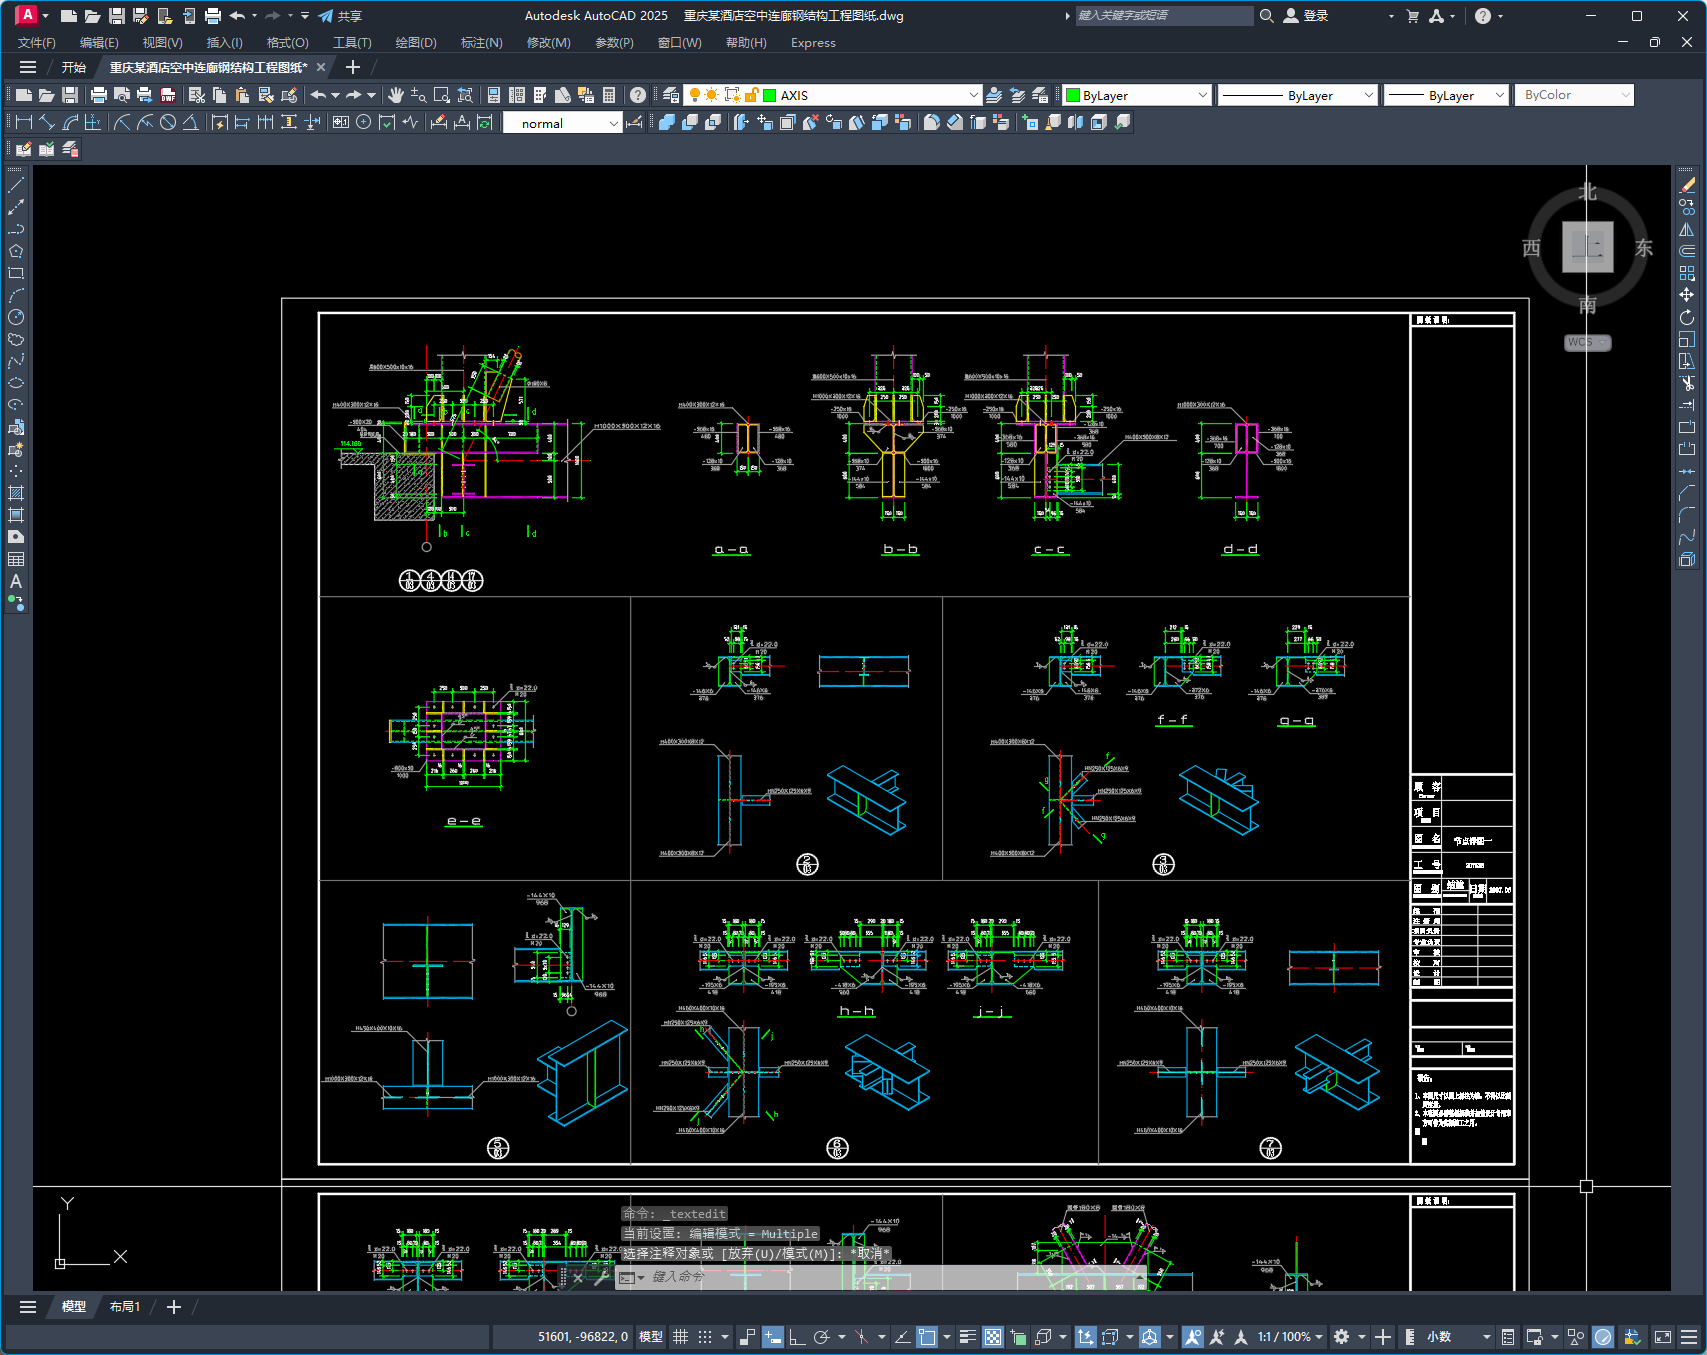Open the ByLayer lineweight dropdown
The width and height of the screenshot is (1707, 1355).
(x=1499, y=95)
